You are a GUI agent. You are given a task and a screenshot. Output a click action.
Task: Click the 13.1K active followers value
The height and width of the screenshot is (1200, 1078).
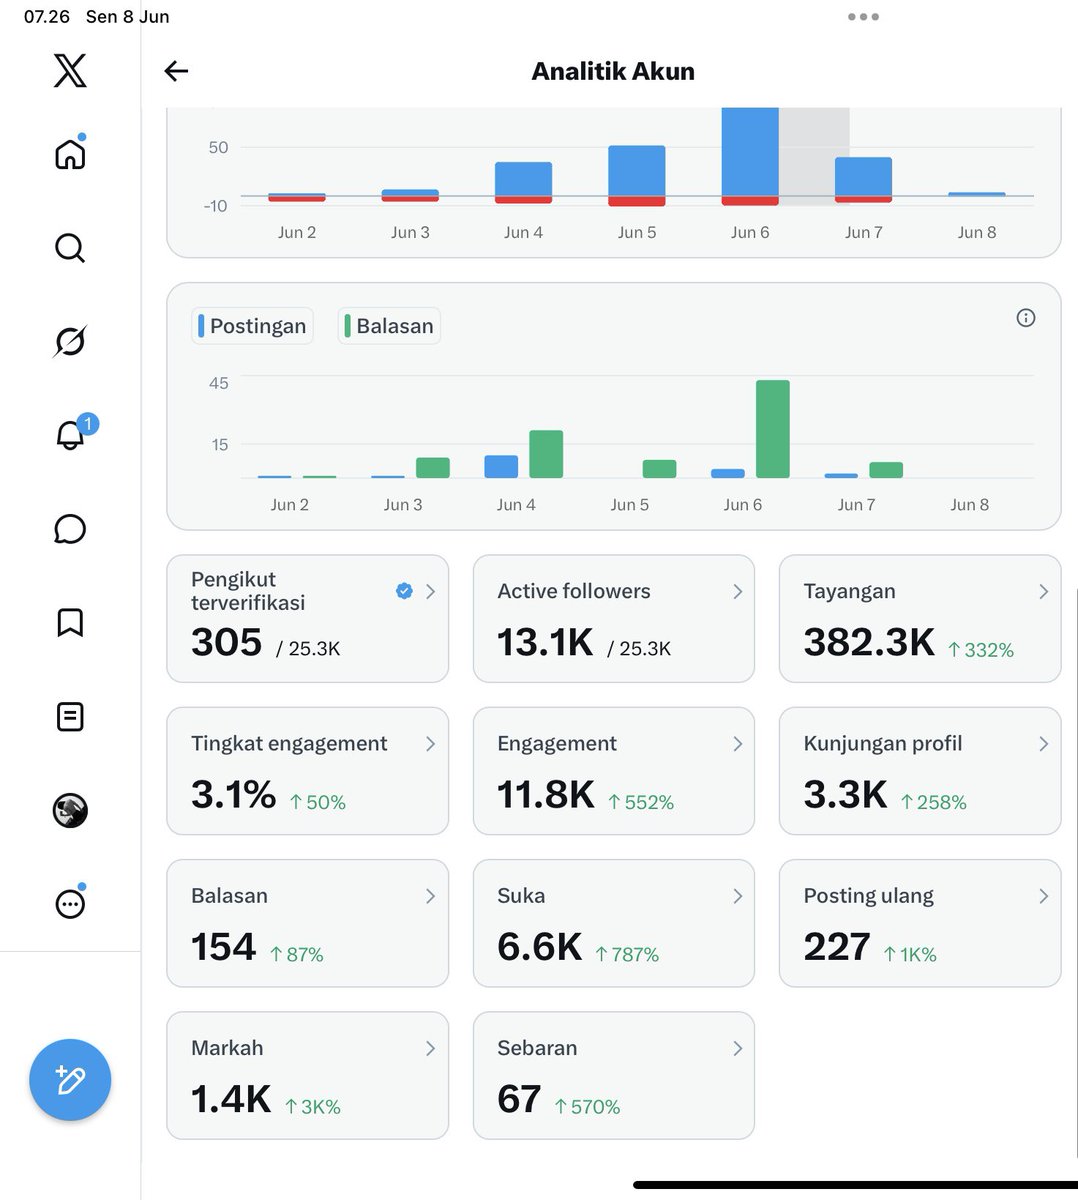click(x=545, y=643)
